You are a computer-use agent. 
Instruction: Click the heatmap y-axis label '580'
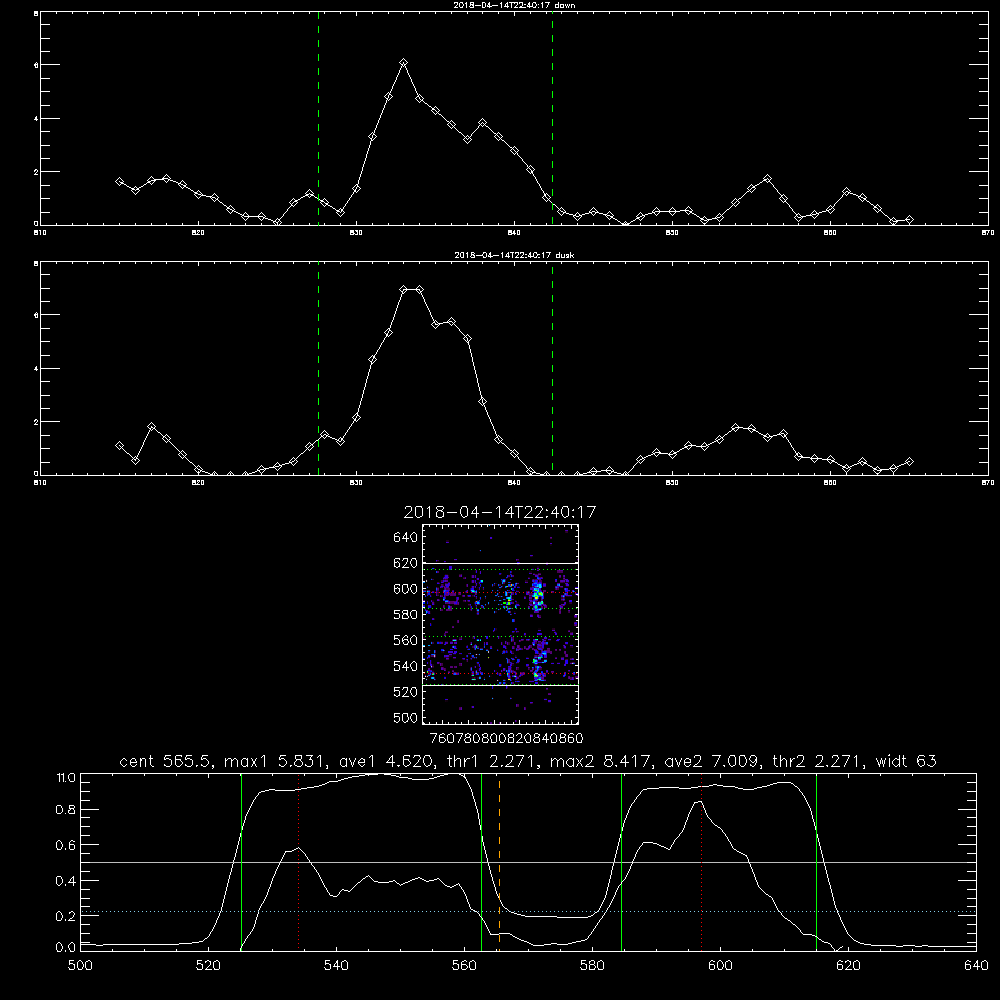coord(406,615)
